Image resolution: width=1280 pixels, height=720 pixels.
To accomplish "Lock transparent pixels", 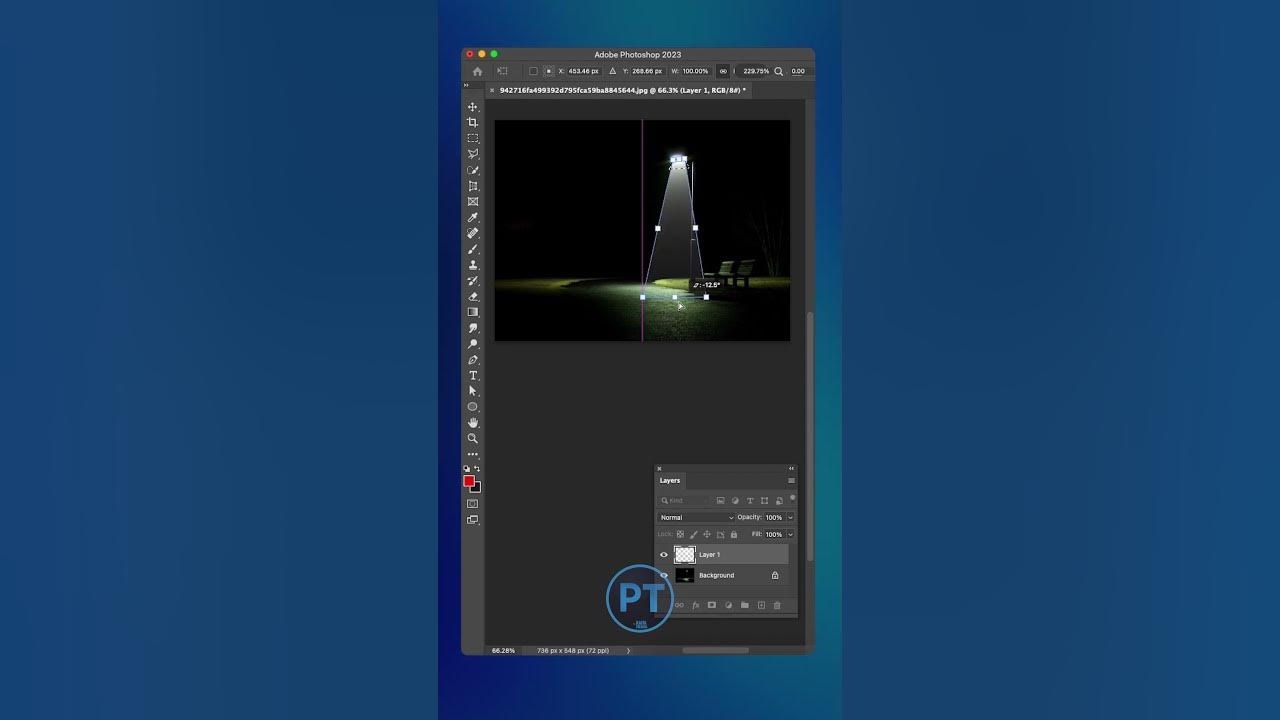I will (680, 534).
